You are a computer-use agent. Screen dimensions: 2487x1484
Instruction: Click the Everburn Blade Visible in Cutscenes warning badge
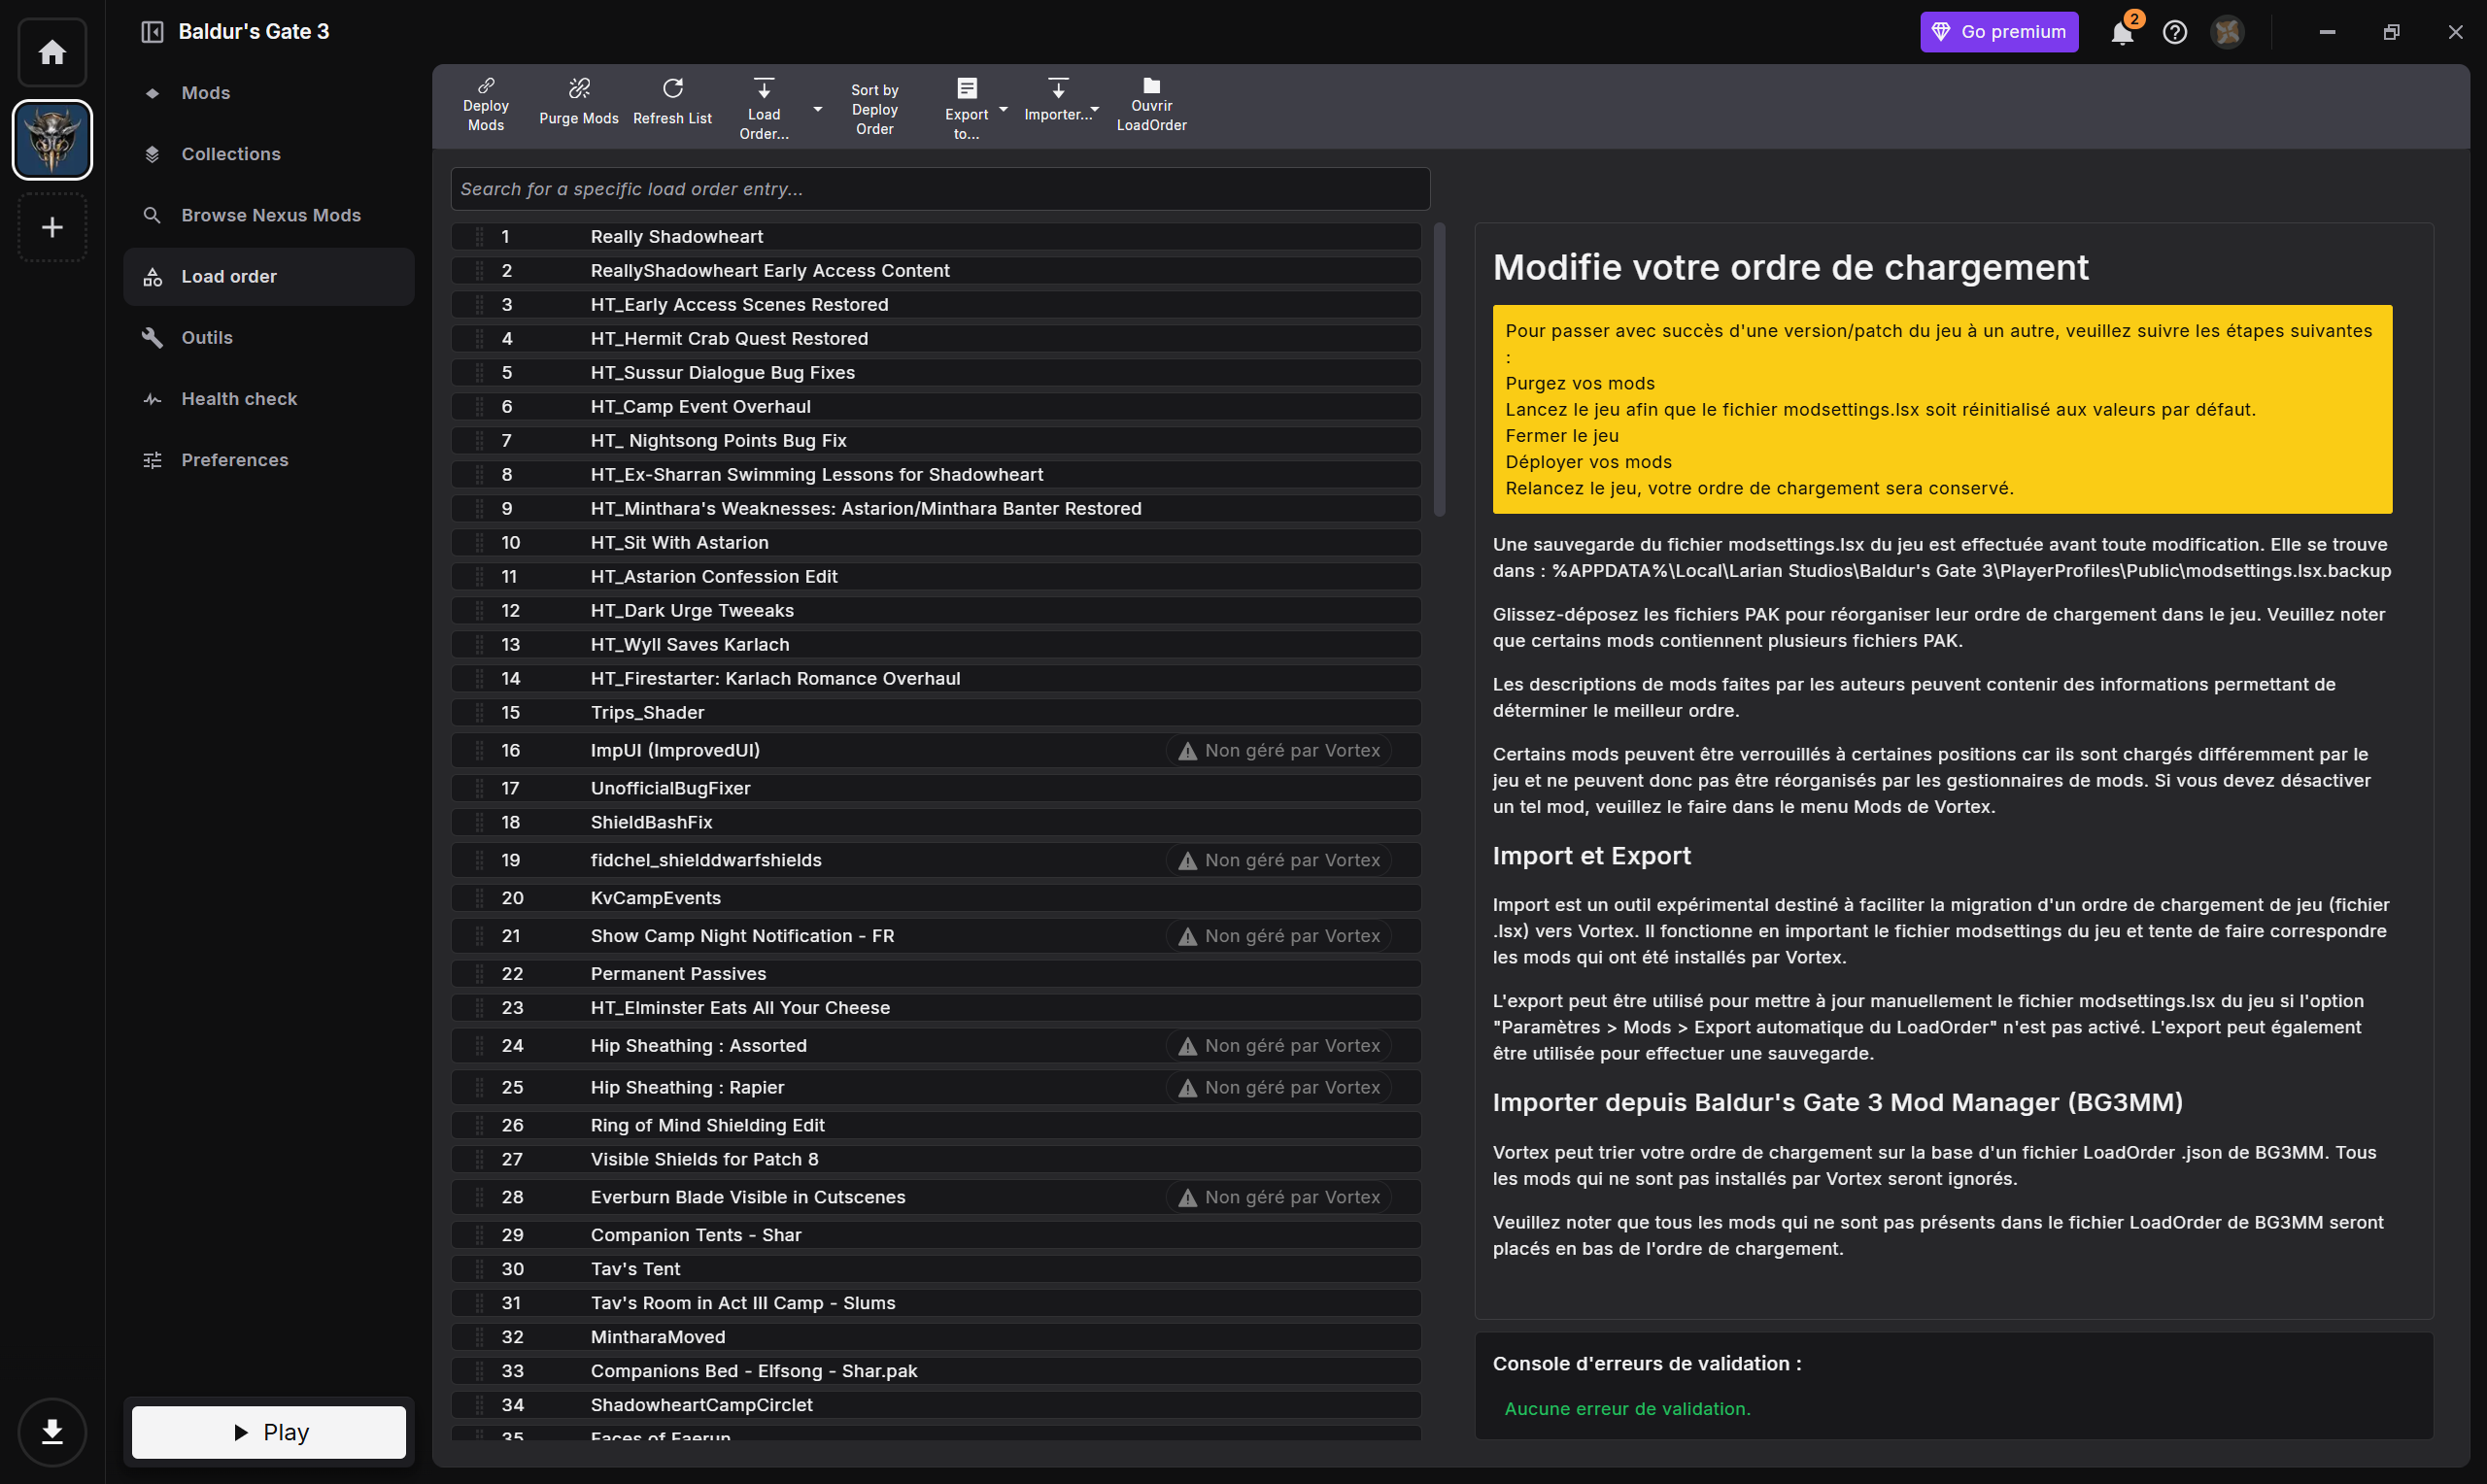(1279, 1199)
